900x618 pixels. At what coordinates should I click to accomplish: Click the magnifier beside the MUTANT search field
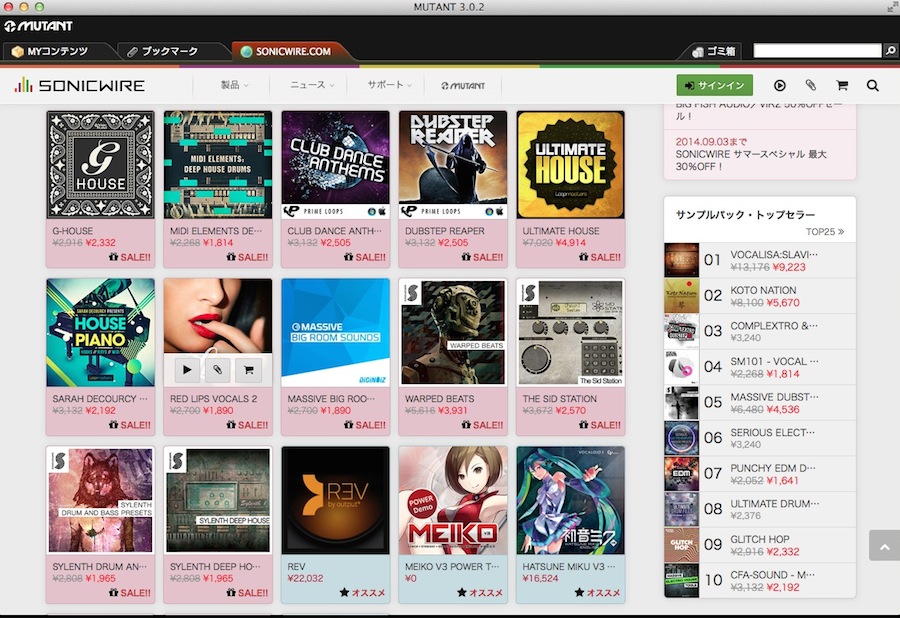890,50
